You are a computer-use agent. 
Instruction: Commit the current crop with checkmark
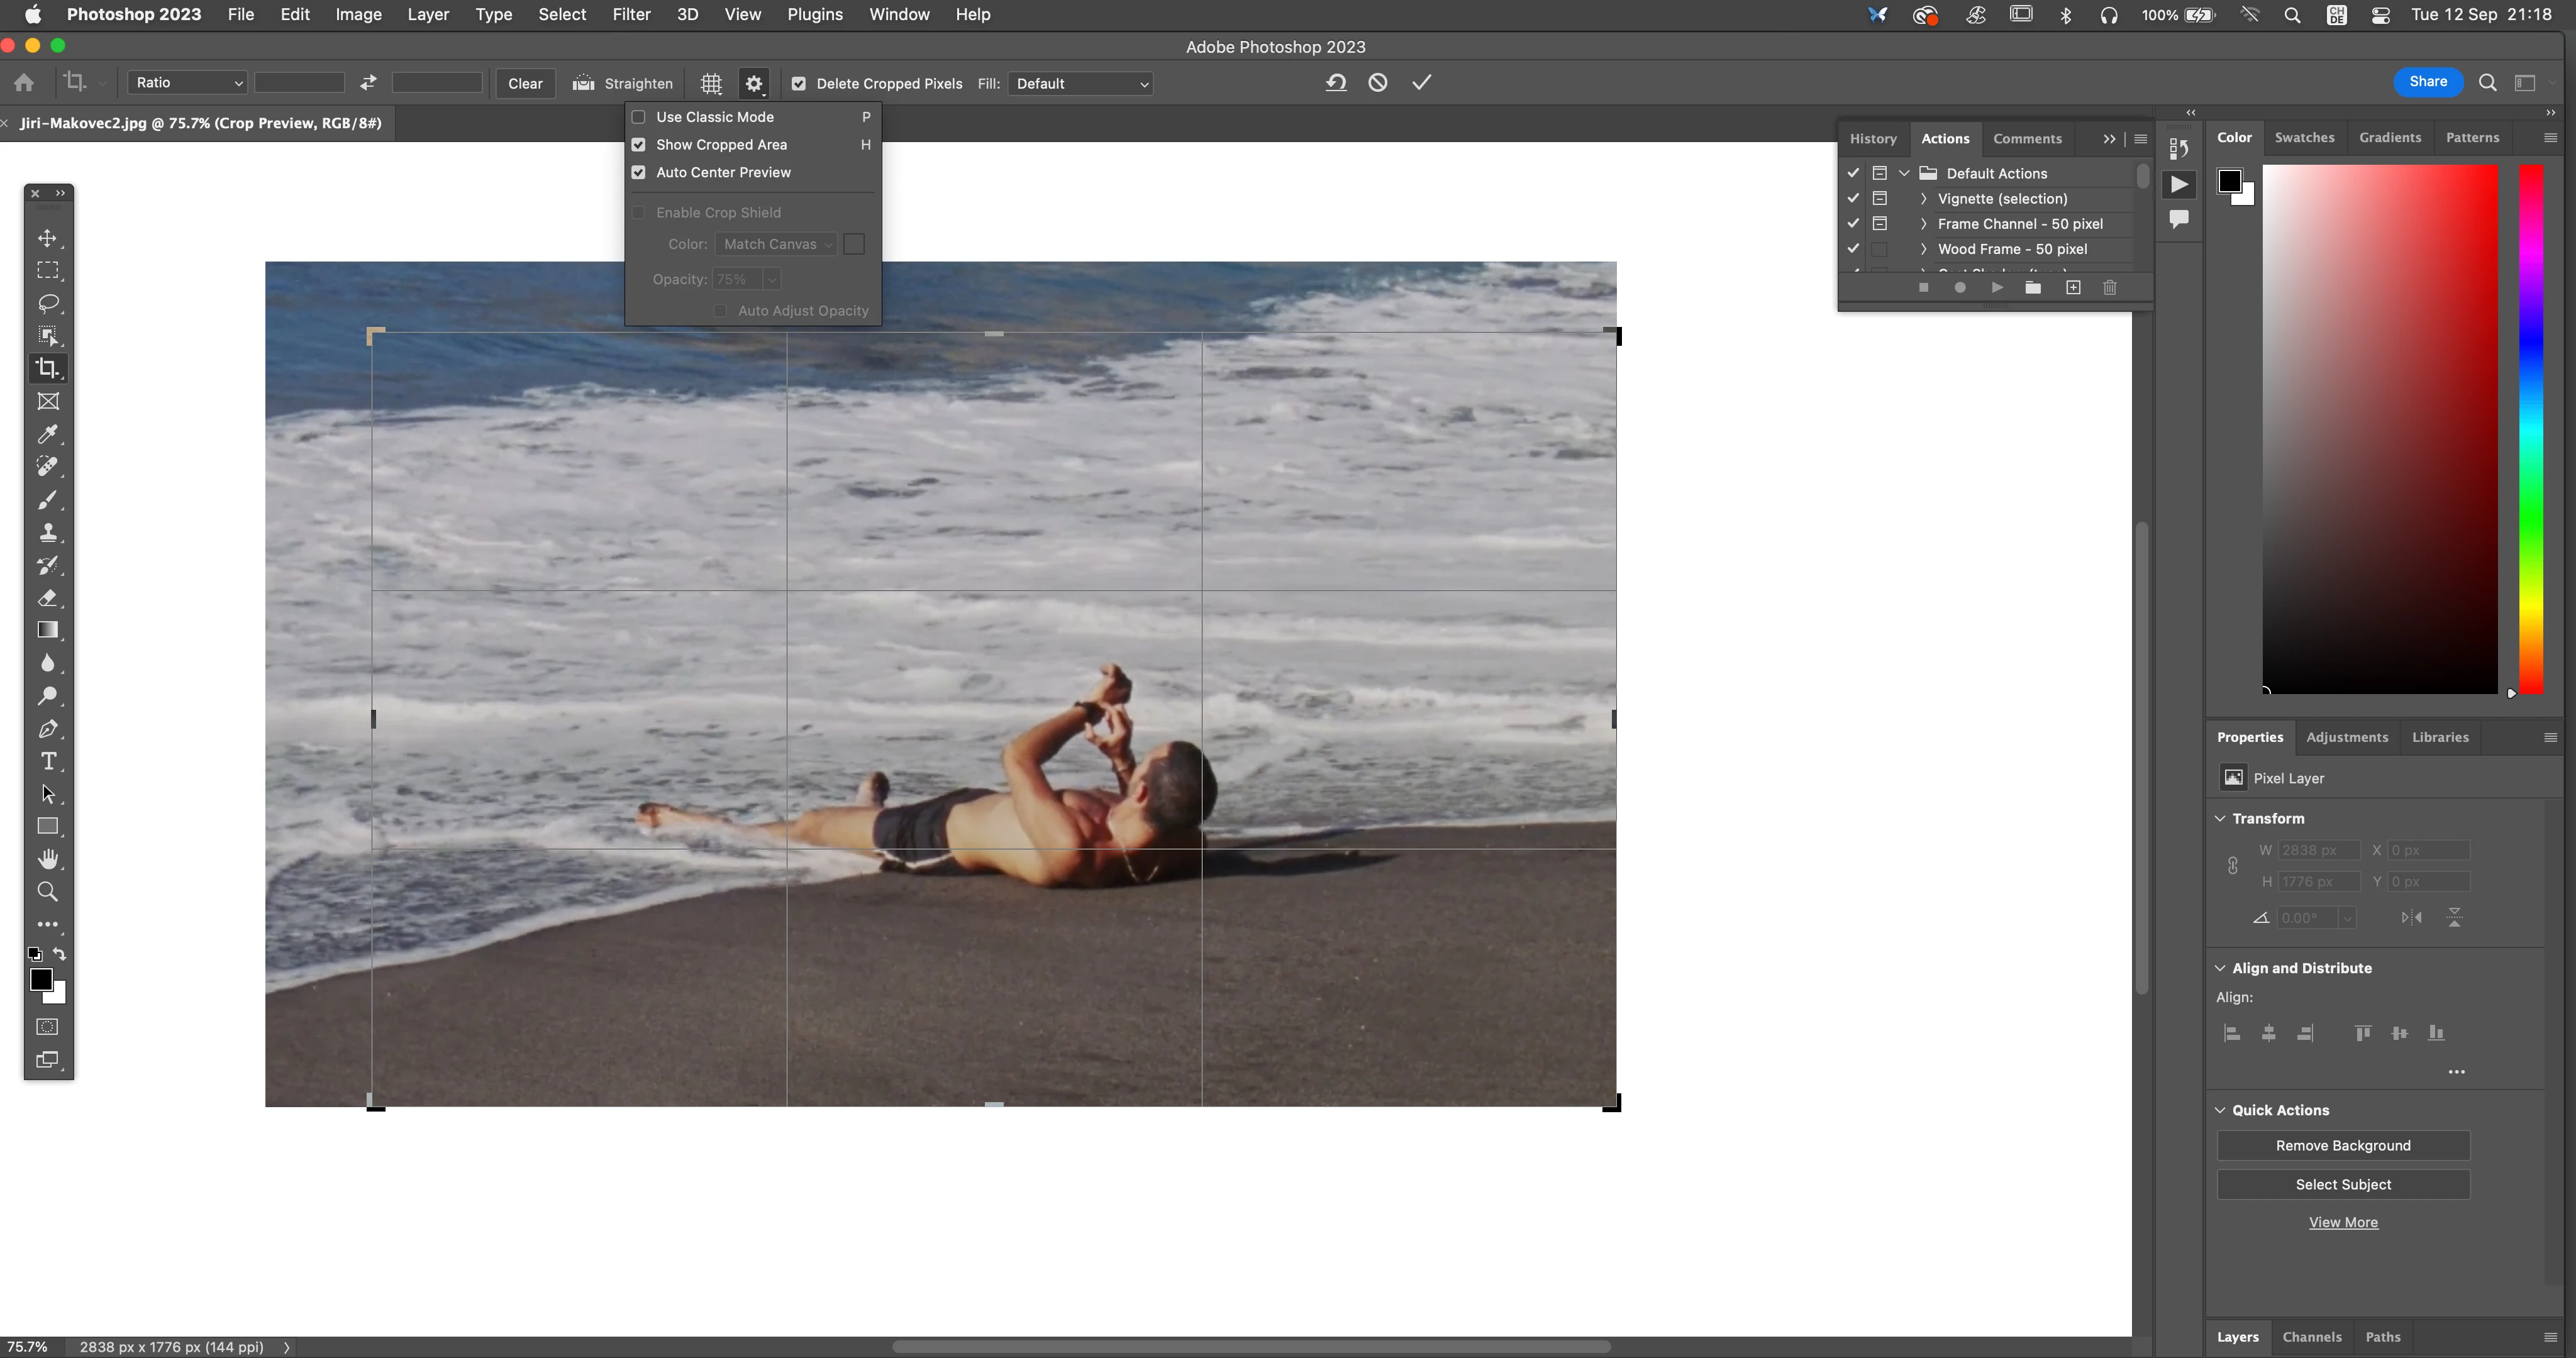pos(1421,82)
